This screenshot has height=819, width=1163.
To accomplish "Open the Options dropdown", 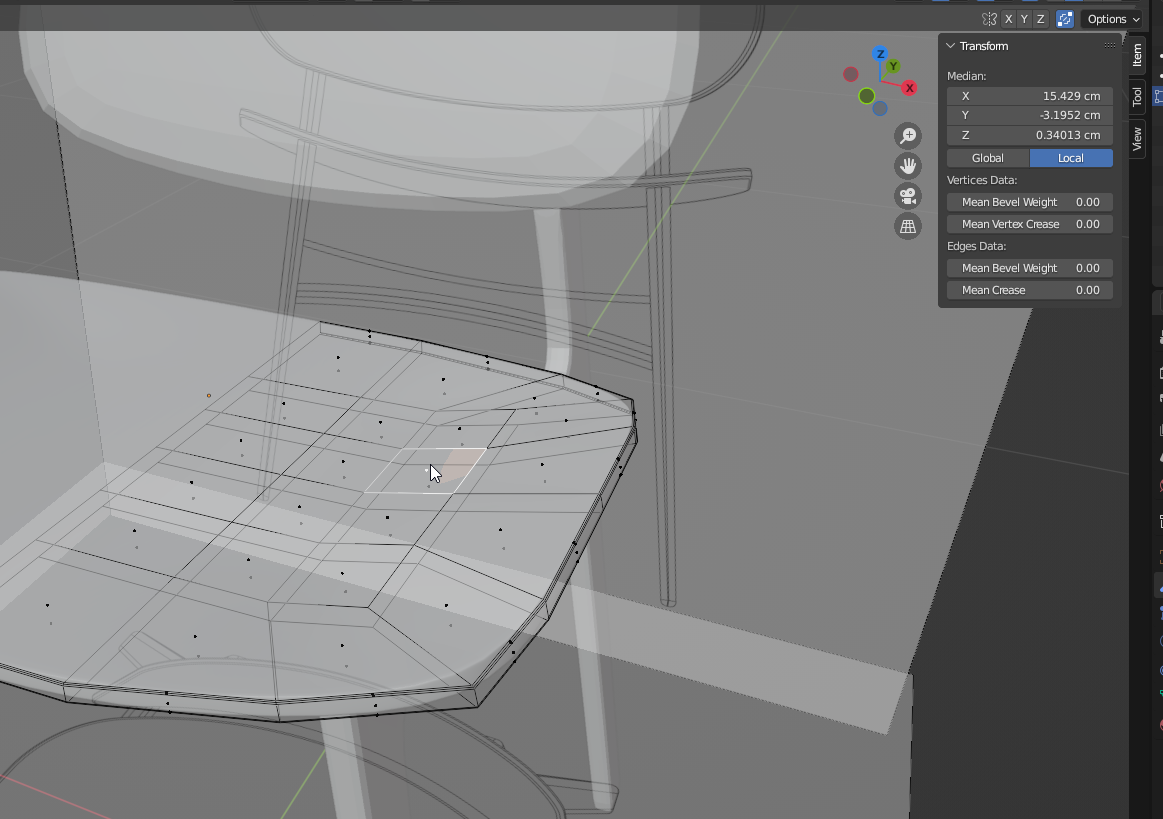I will 1113,19.
